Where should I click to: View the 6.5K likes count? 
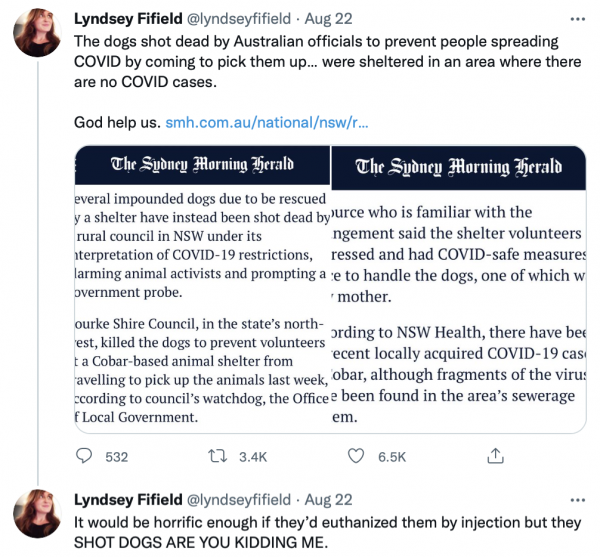pos(390,456)
